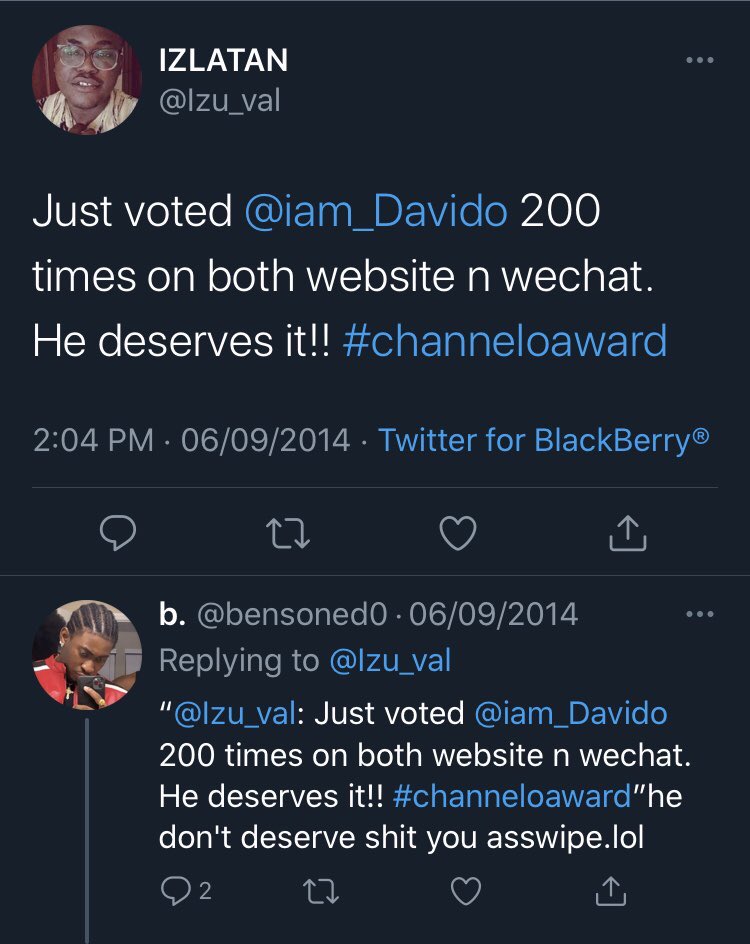This screenshot has width=750, height=944.
Task: Open @iam_Davido mention in the reply
Action: 570,713
